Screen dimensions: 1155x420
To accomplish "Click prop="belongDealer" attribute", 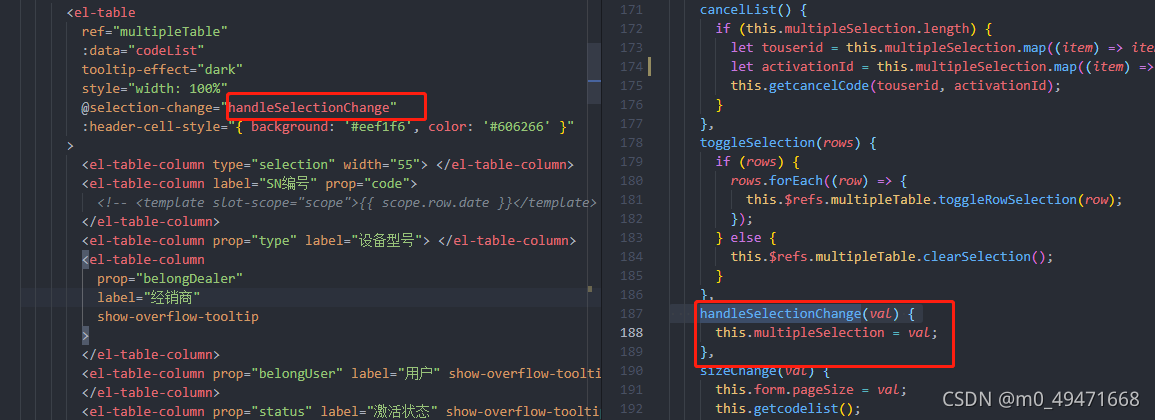I will 170,279.
